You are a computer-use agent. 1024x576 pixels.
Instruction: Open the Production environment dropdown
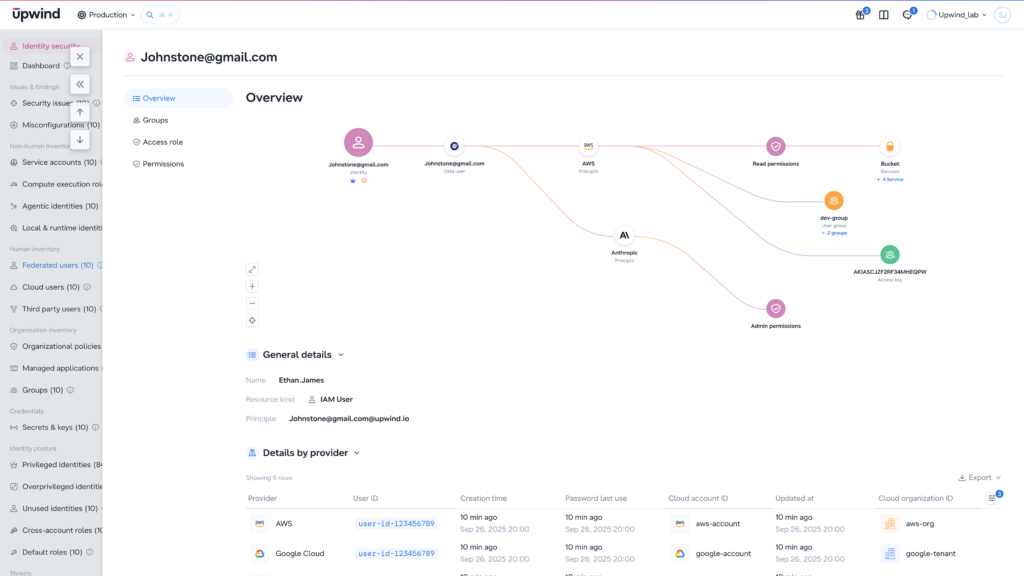106,14
